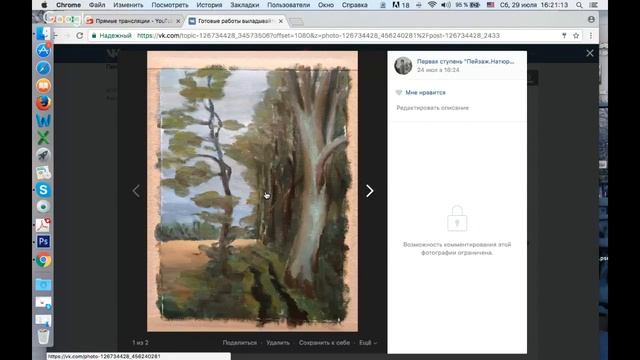
Task: Go to the next photo arrow
Action: 369,191
